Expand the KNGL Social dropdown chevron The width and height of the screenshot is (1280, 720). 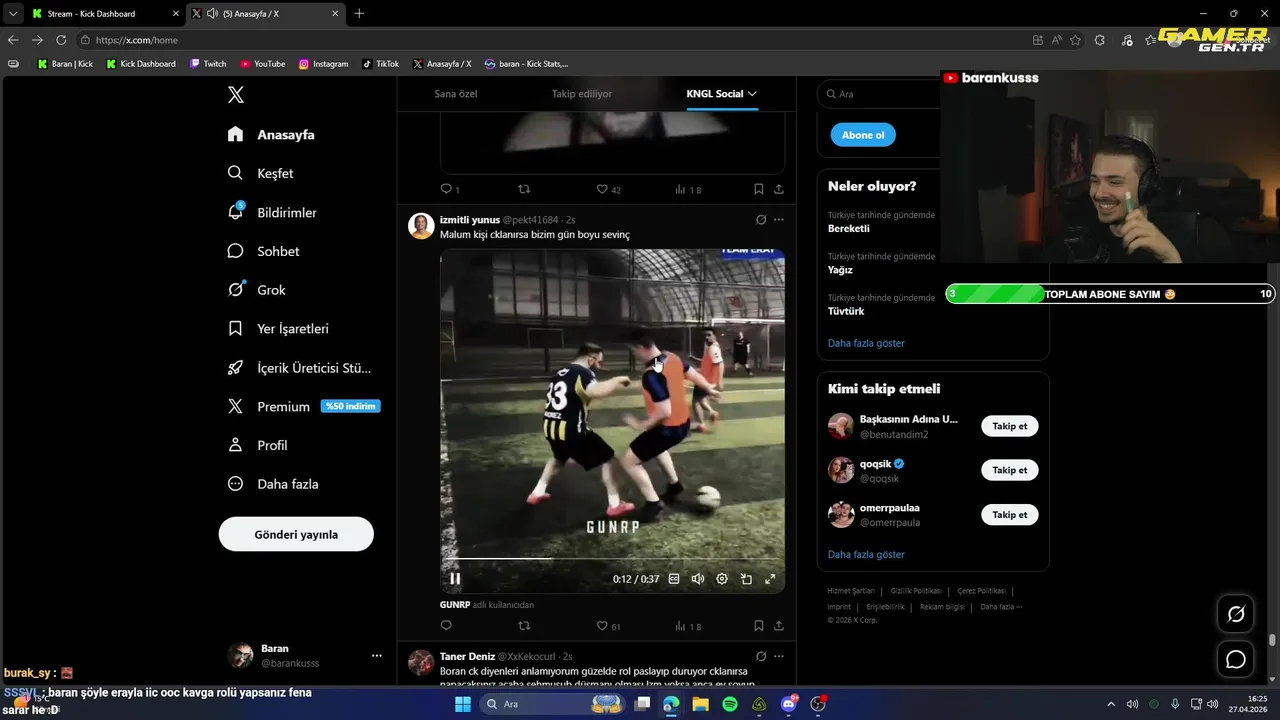[752, 94]
